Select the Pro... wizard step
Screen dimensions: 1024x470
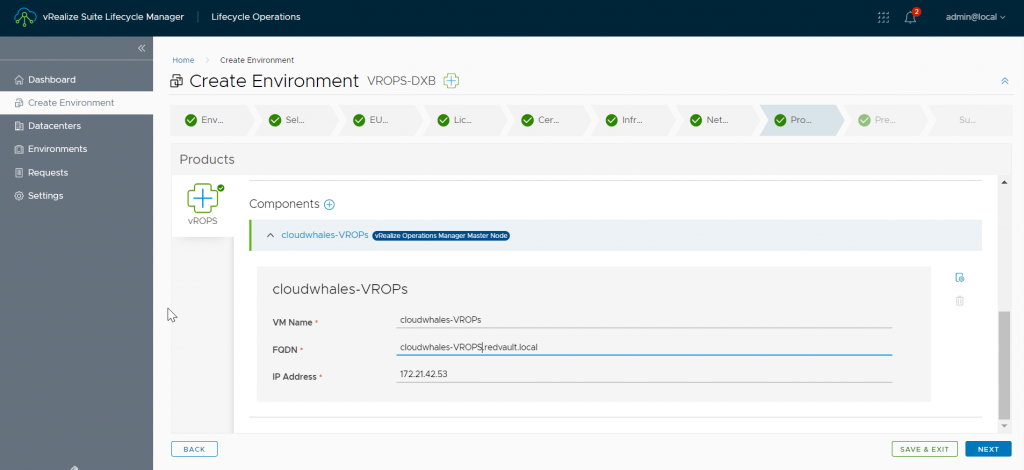[801, 120]
